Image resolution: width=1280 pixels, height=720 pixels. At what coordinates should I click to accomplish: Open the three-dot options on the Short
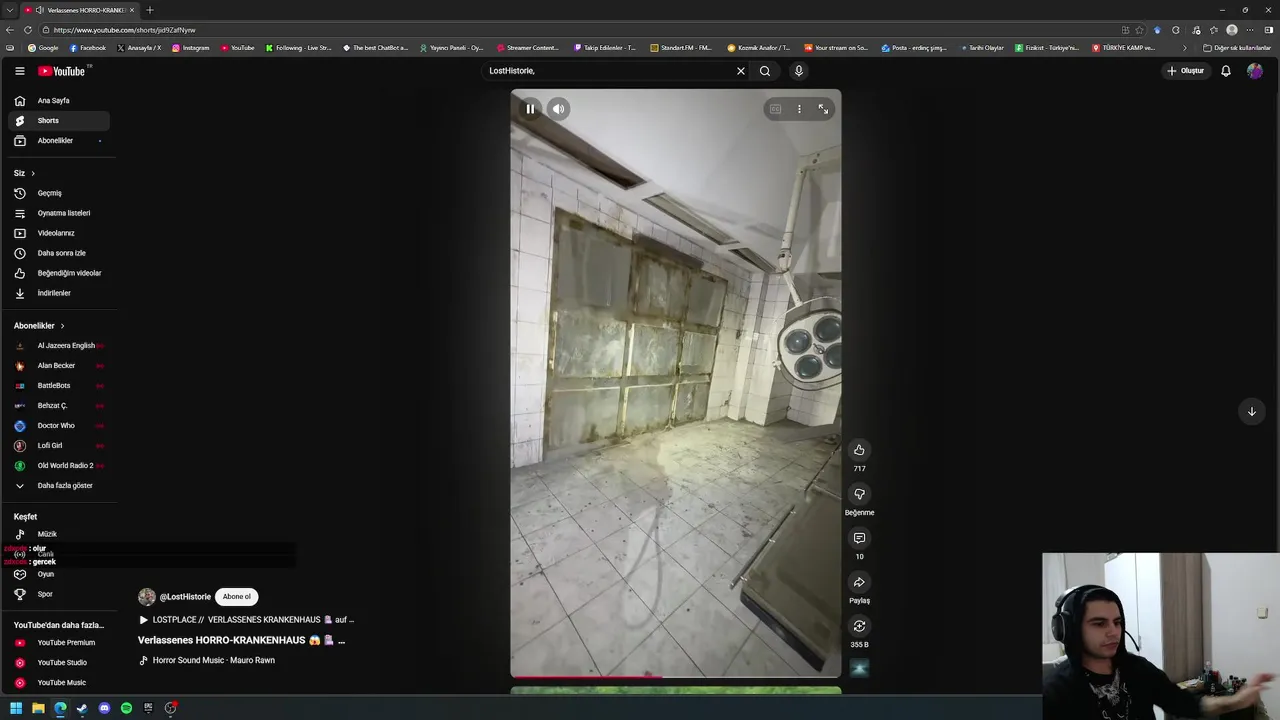click(x=799, y=109)
